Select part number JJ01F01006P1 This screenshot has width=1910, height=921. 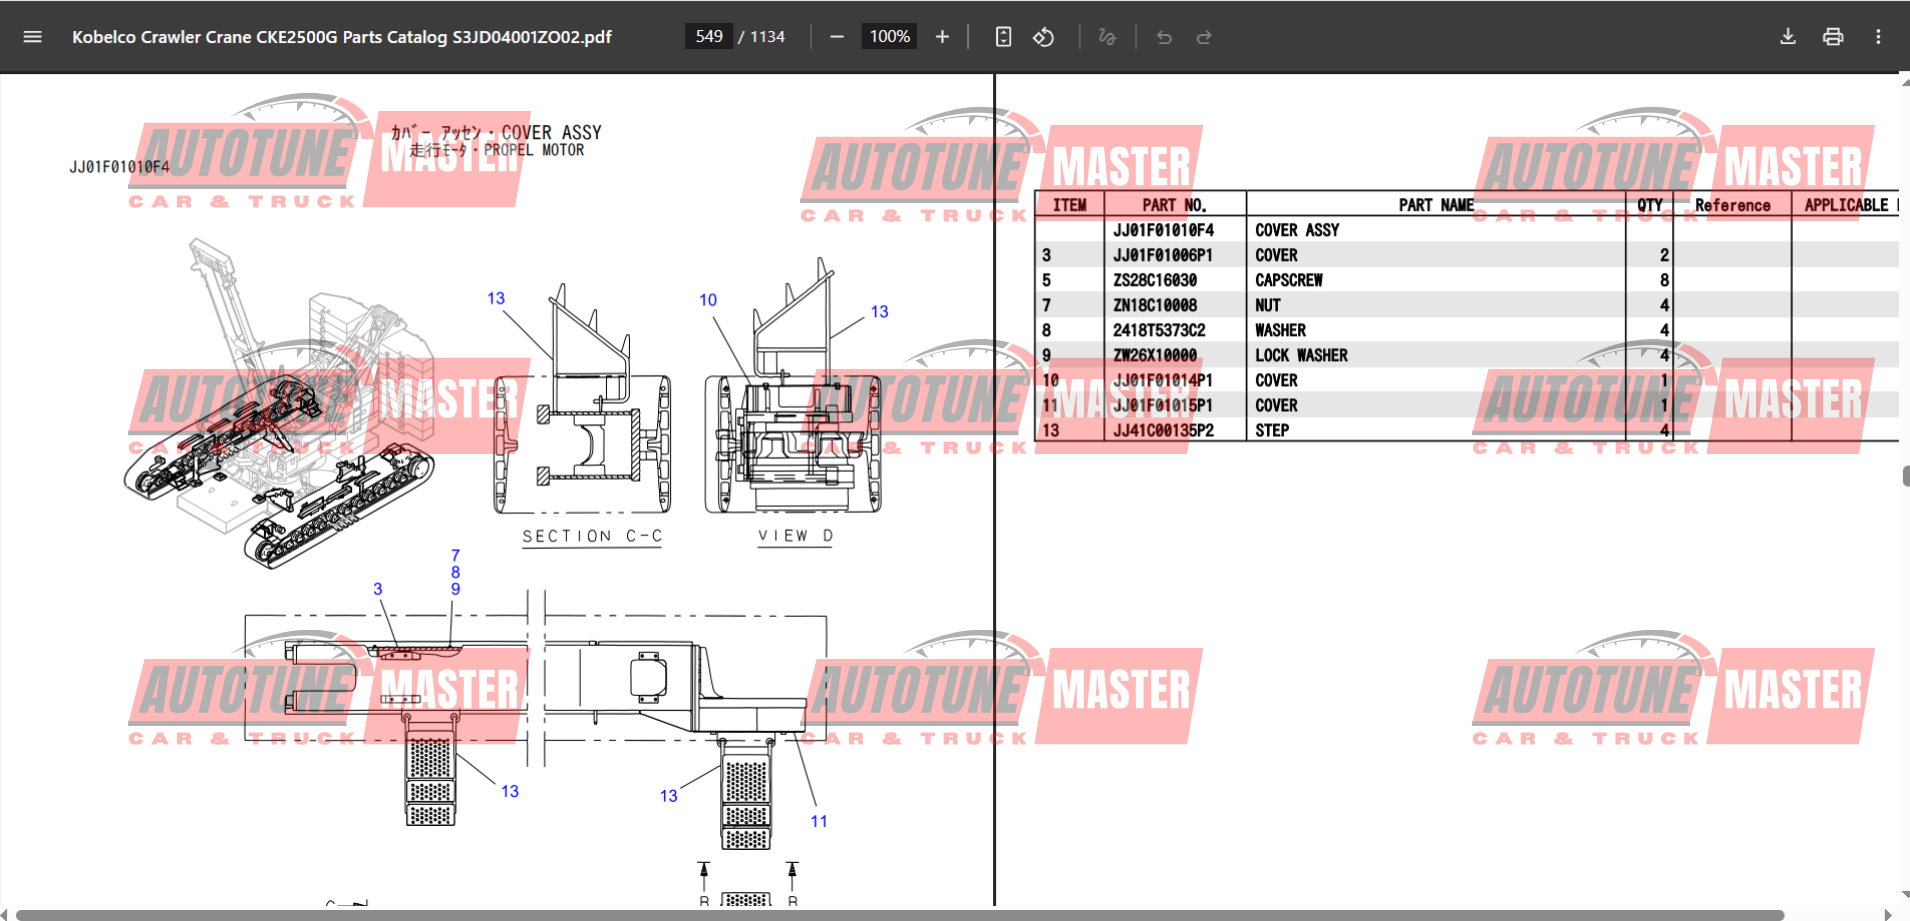tap(1162, 256)
